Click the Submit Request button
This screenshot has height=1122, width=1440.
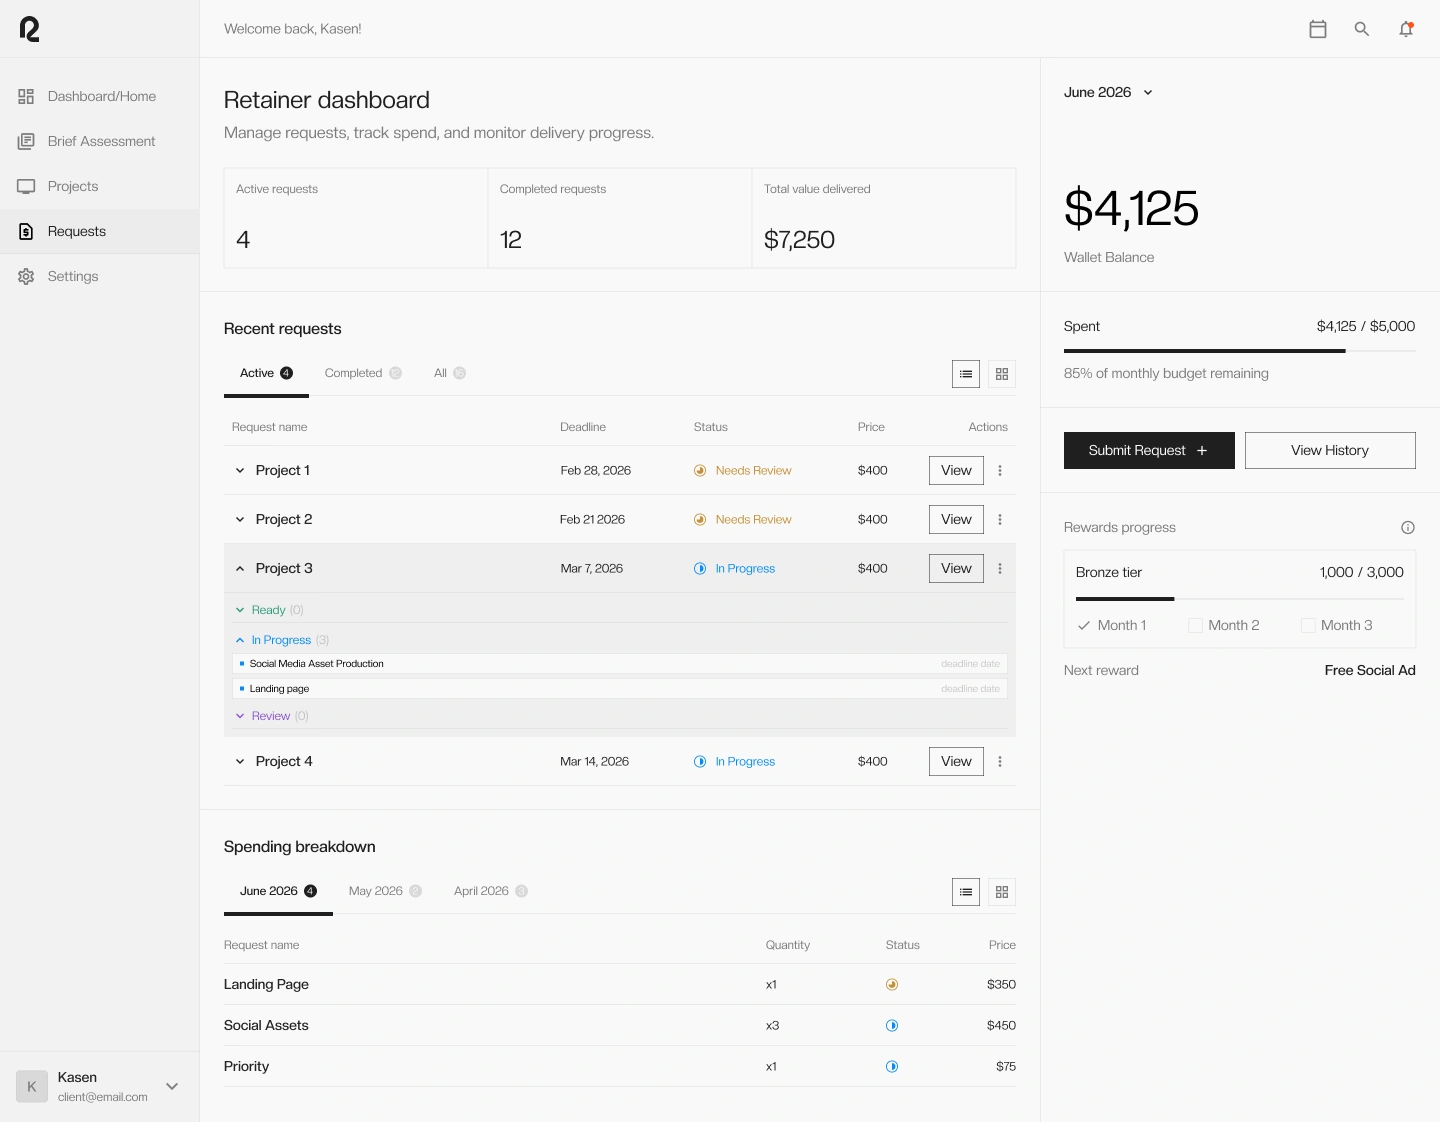(x=1149, y=451)
